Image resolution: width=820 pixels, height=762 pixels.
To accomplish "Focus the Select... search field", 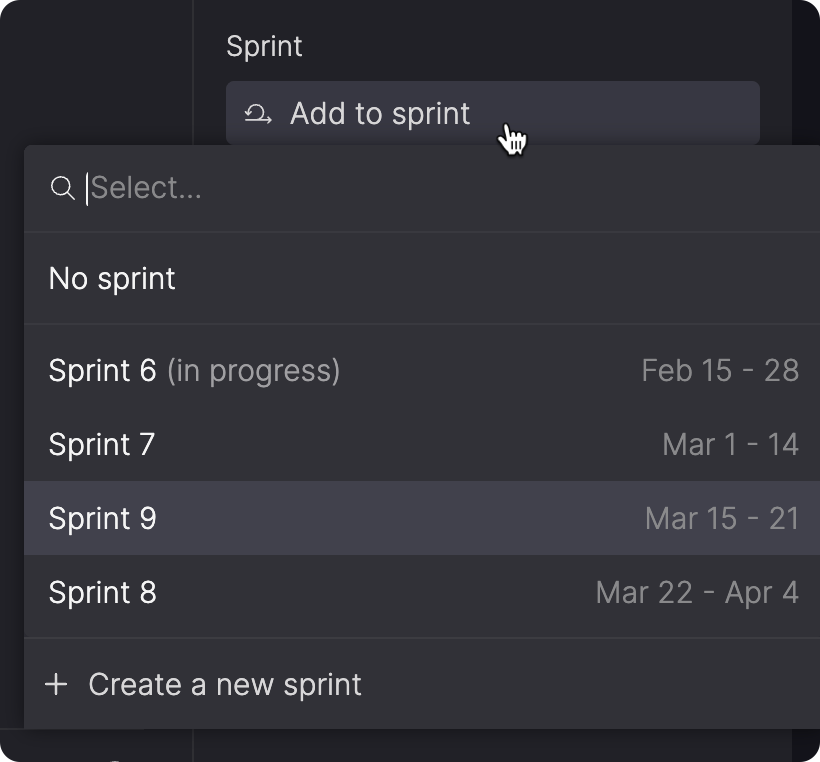I will coord(300,188).
